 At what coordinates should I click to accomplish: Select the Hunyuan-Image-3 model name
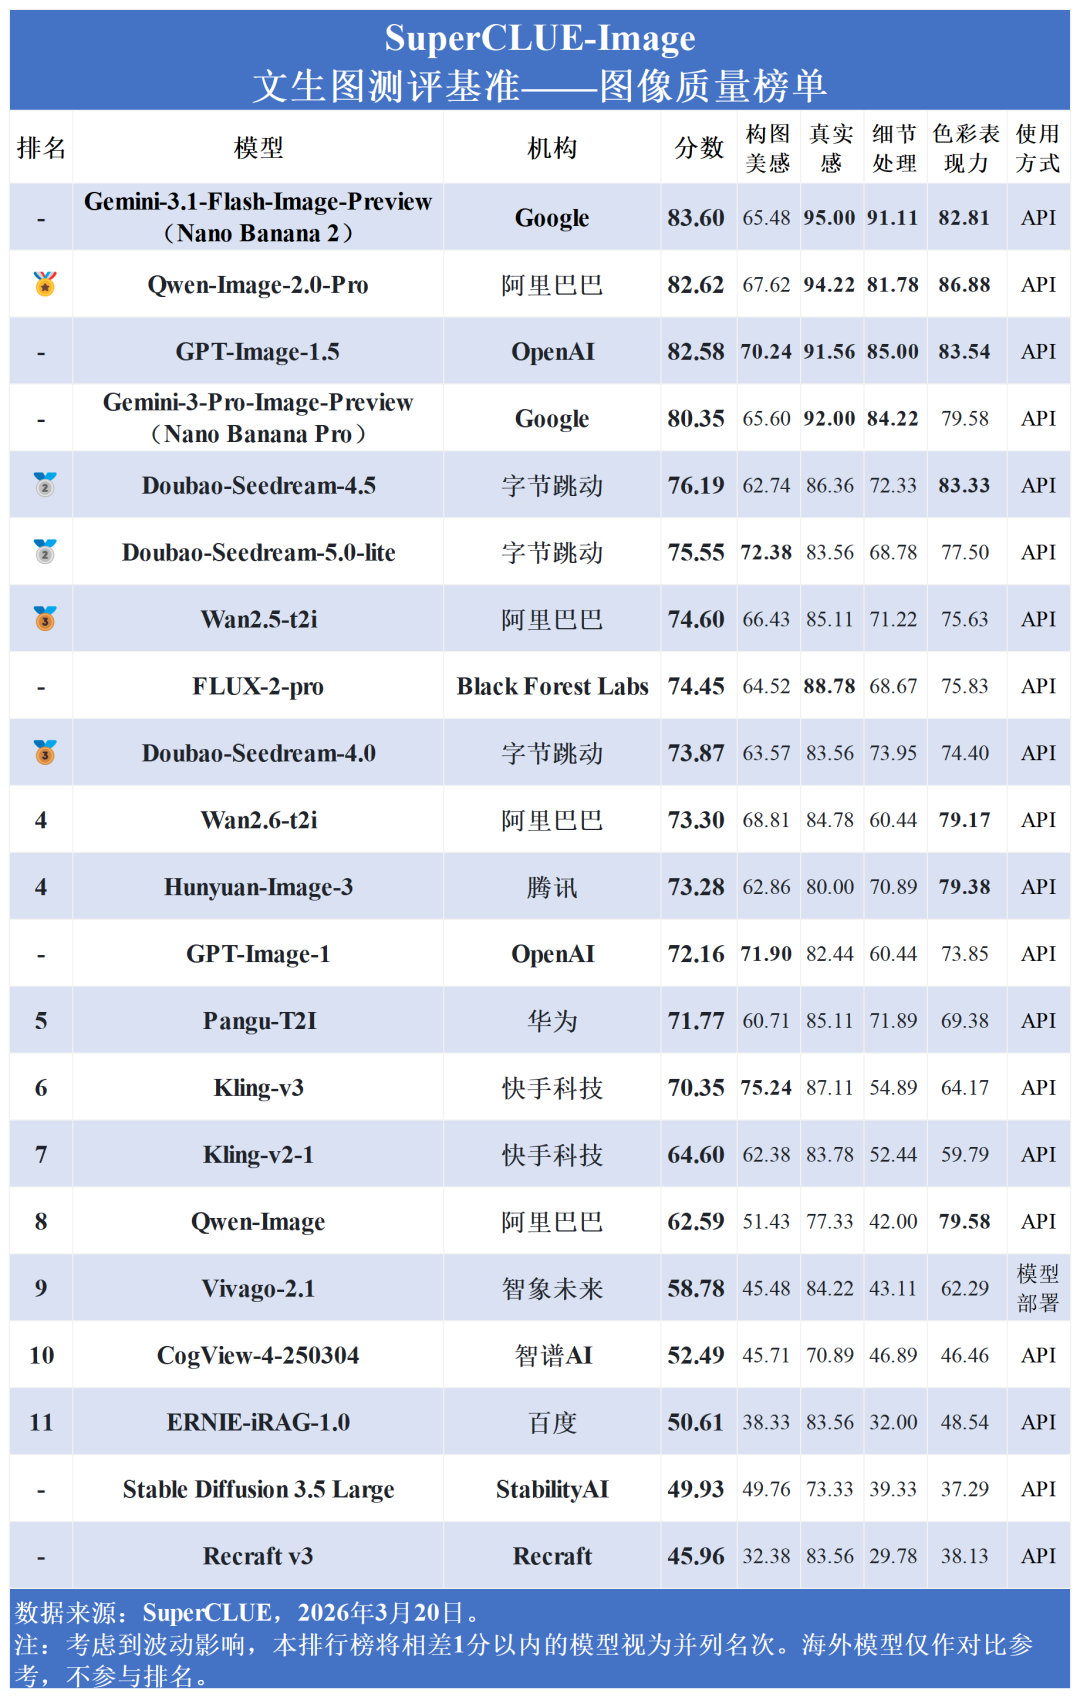click(x=258, y=888)
